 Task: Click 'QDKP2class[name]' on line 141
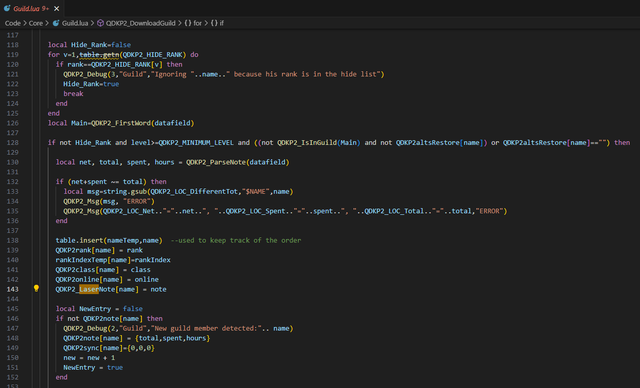[x=87, y=270]
